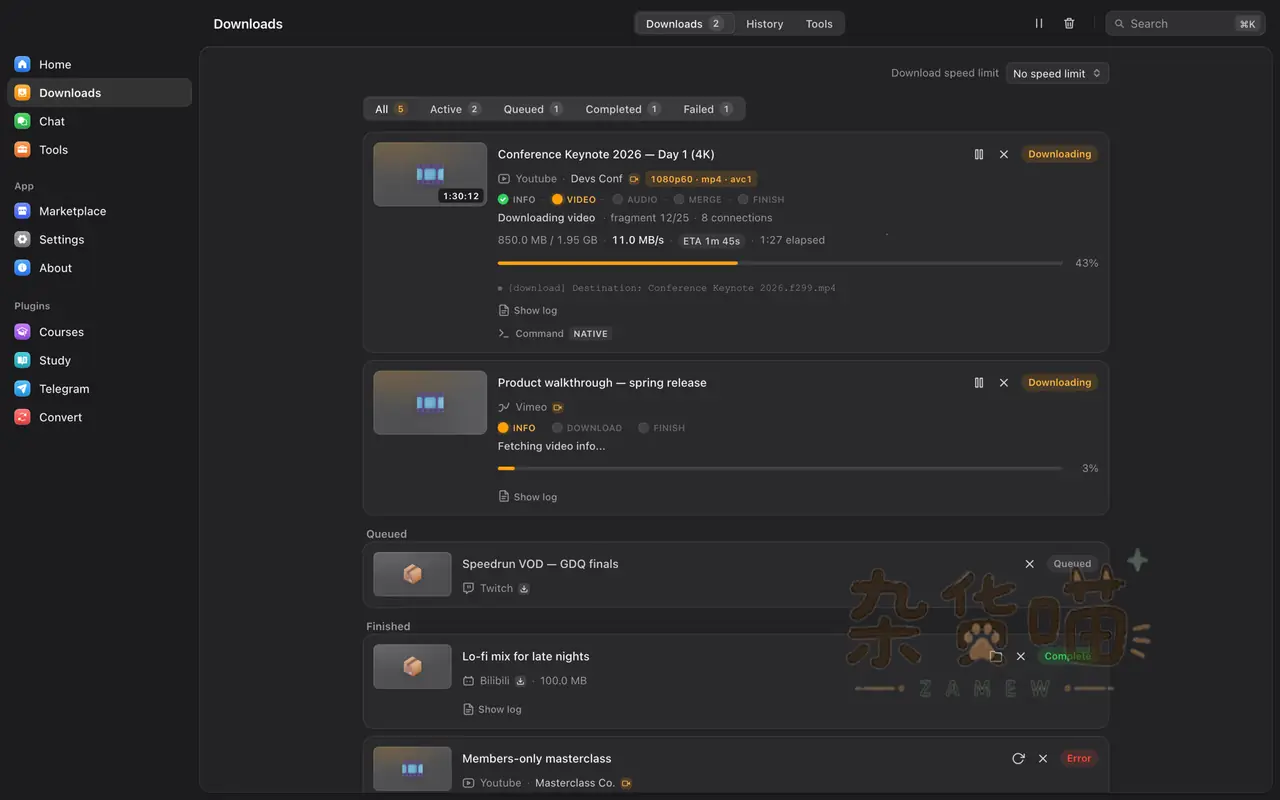1280x800 pixels.
Task: Click the Members-only masterclass title
Action: click(537, 759)
